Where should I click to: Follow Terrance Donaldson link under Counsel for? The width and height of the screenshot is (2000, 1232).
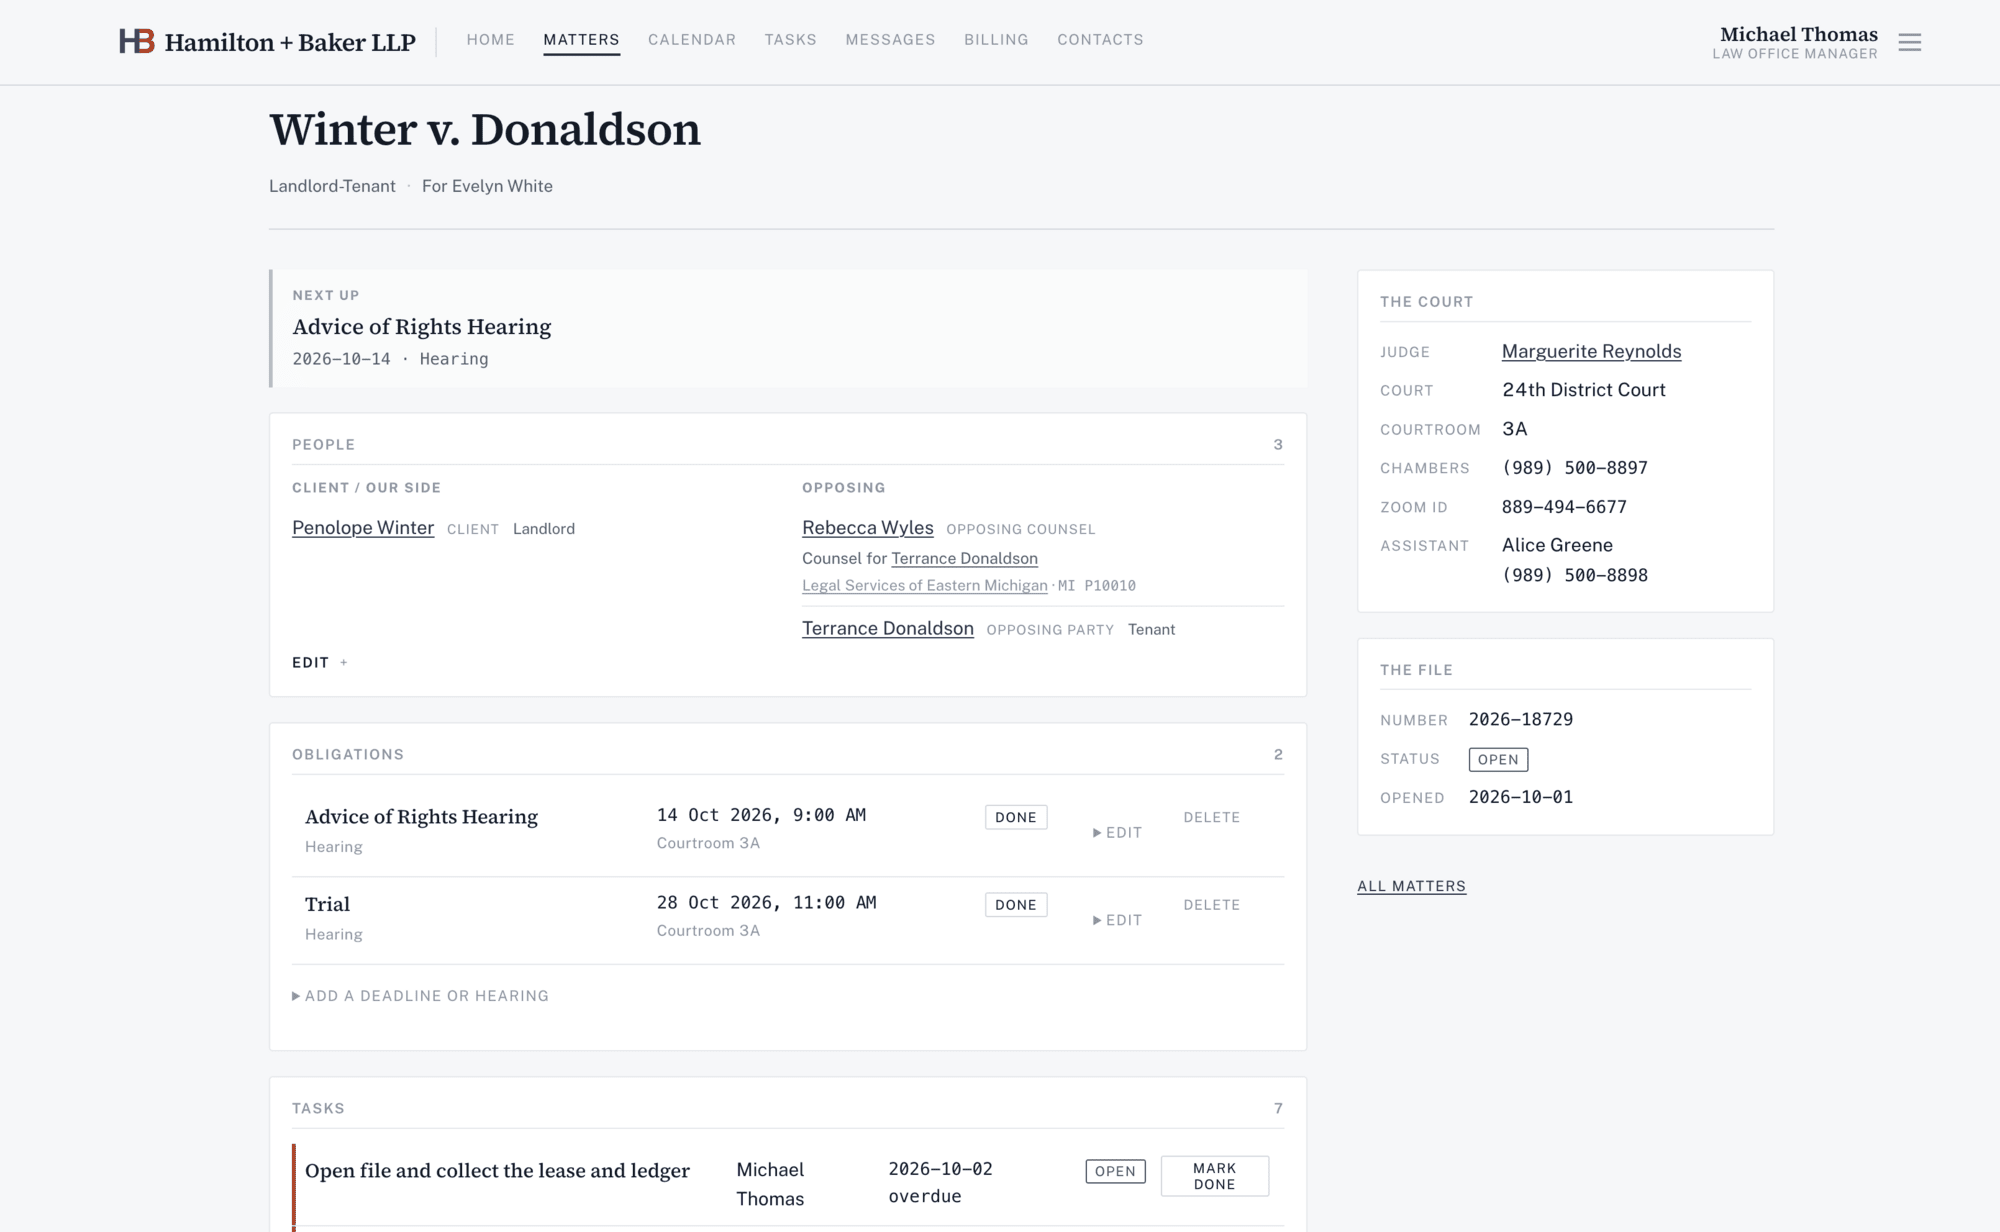[965, 559]
